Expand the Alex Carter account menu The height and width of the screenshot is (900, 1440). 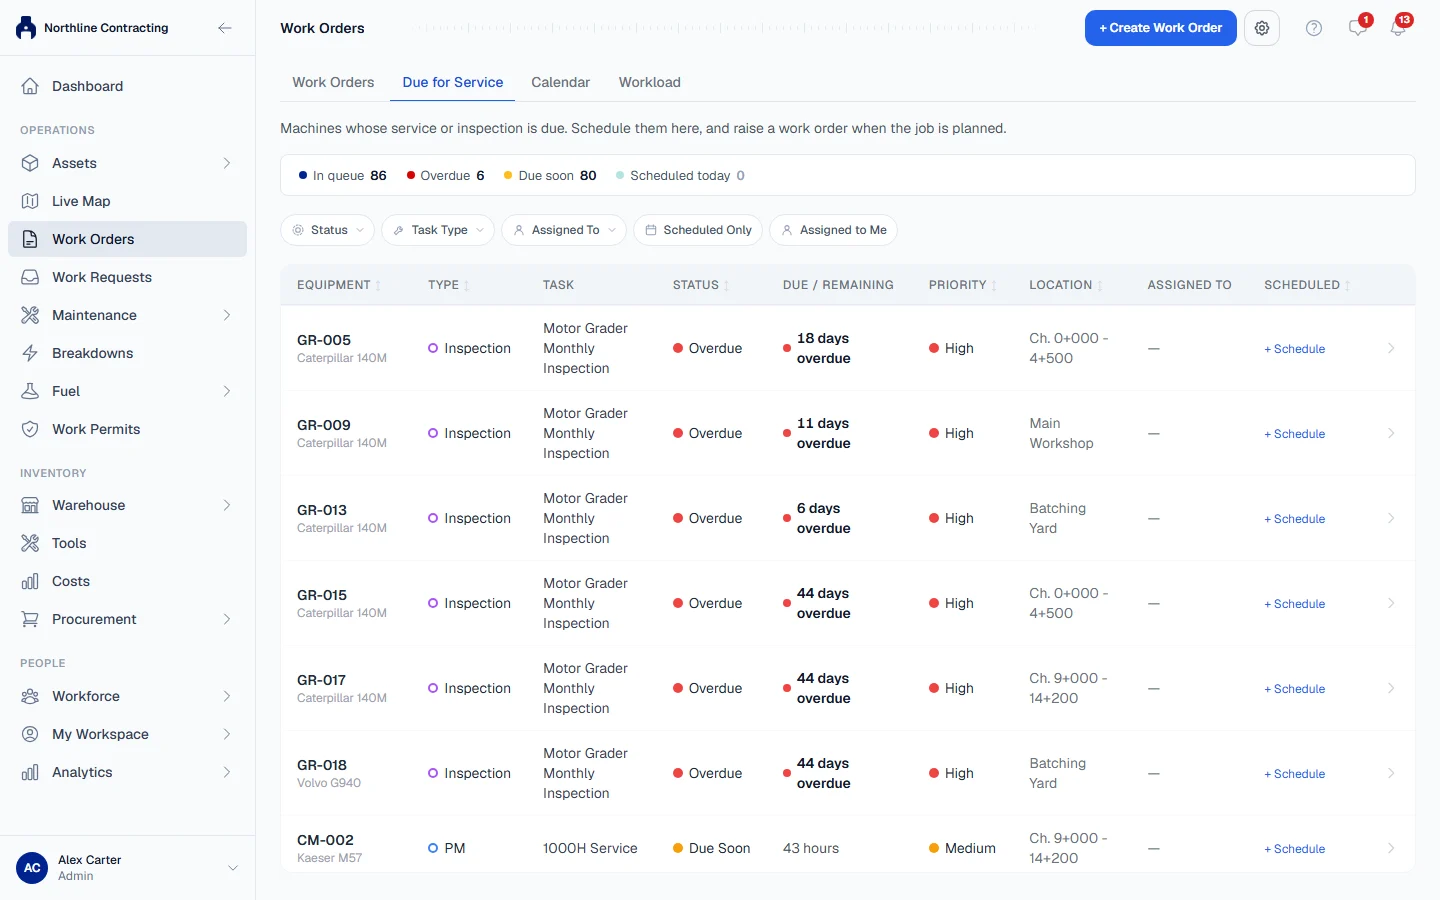point(127,868)
